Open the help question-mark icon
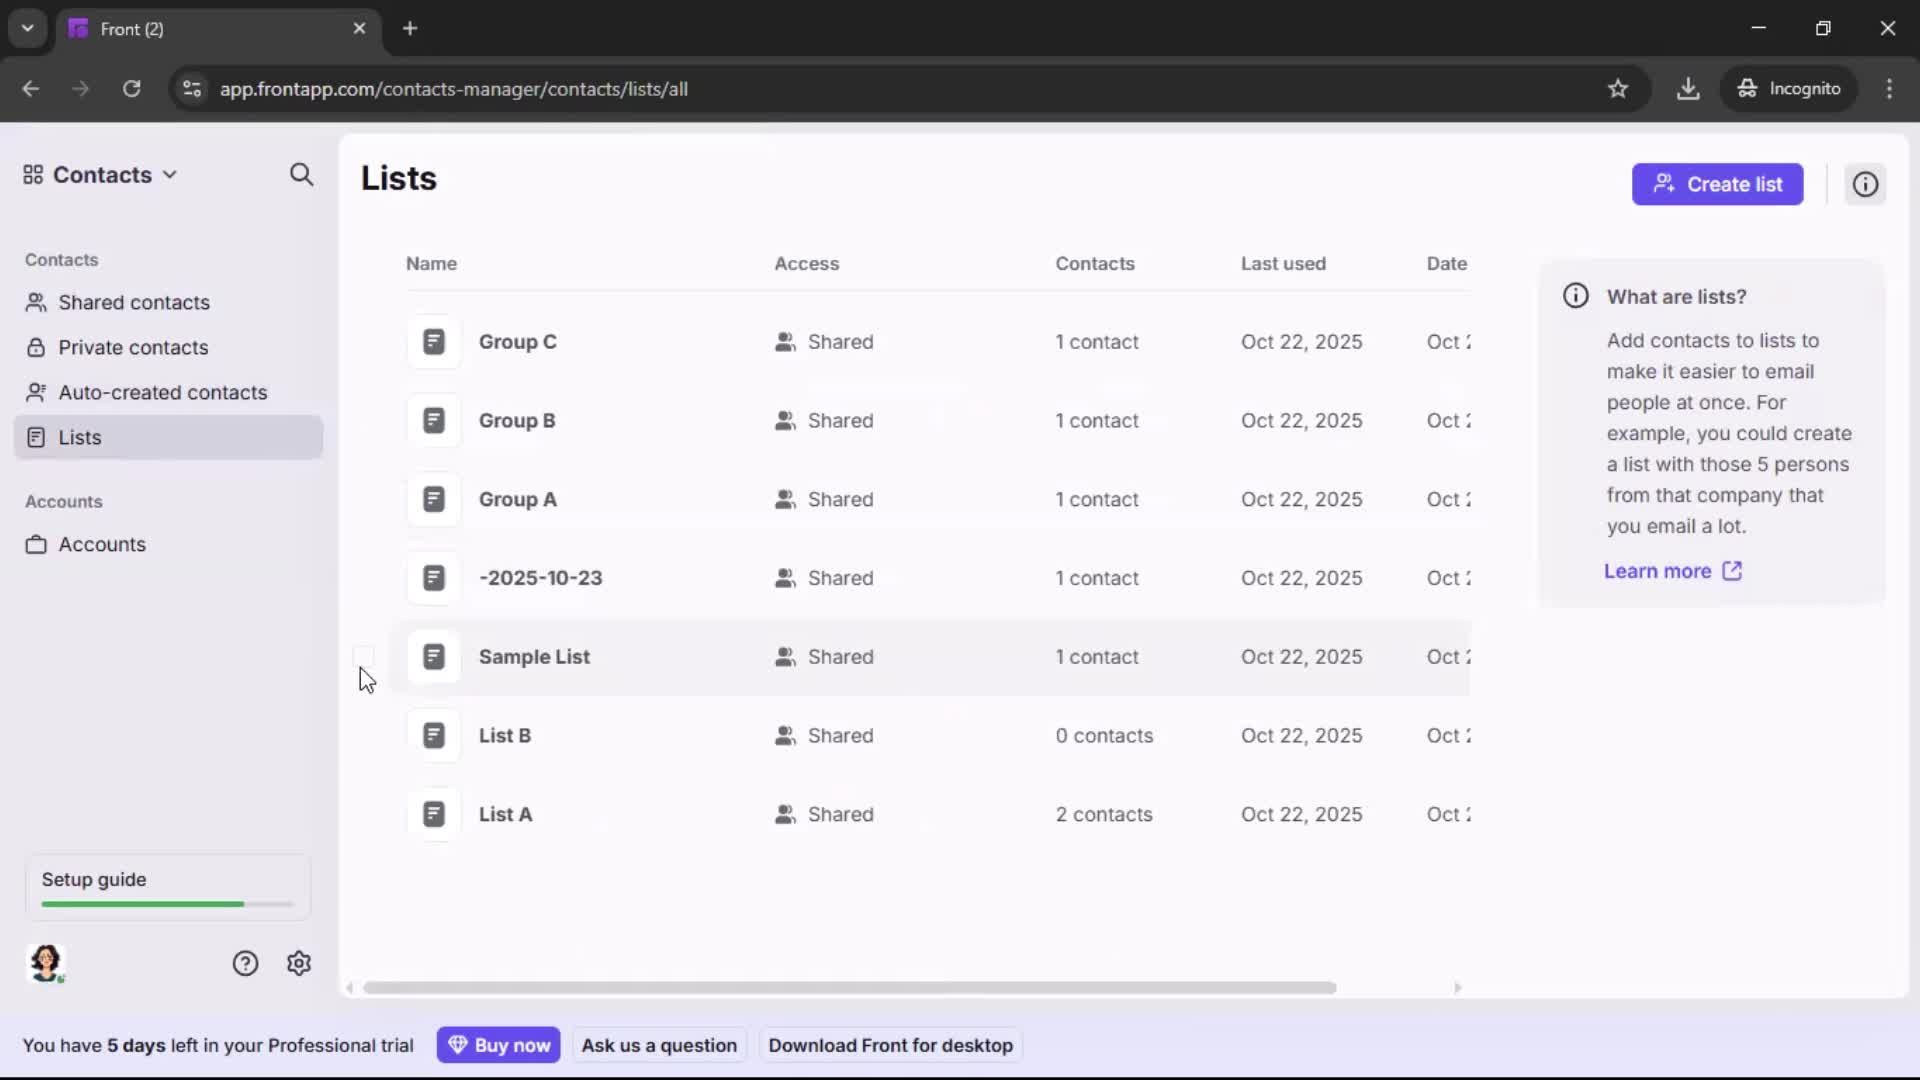The height and width of the screenshot is (1080, 1920). click(x=246, y=963)
